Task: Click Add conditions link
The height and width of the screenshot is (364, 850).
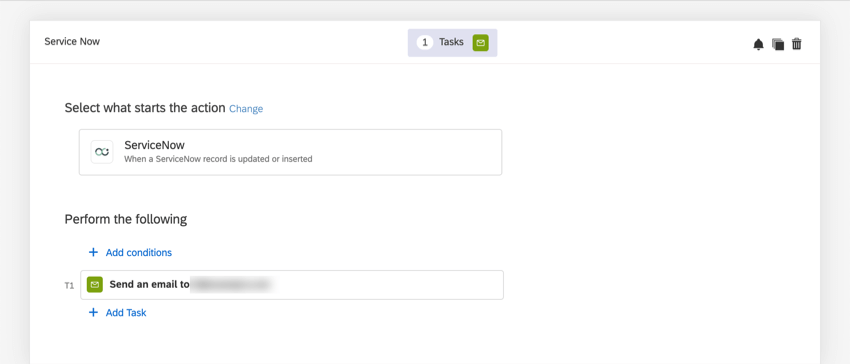Action: [x=139, y=252]
